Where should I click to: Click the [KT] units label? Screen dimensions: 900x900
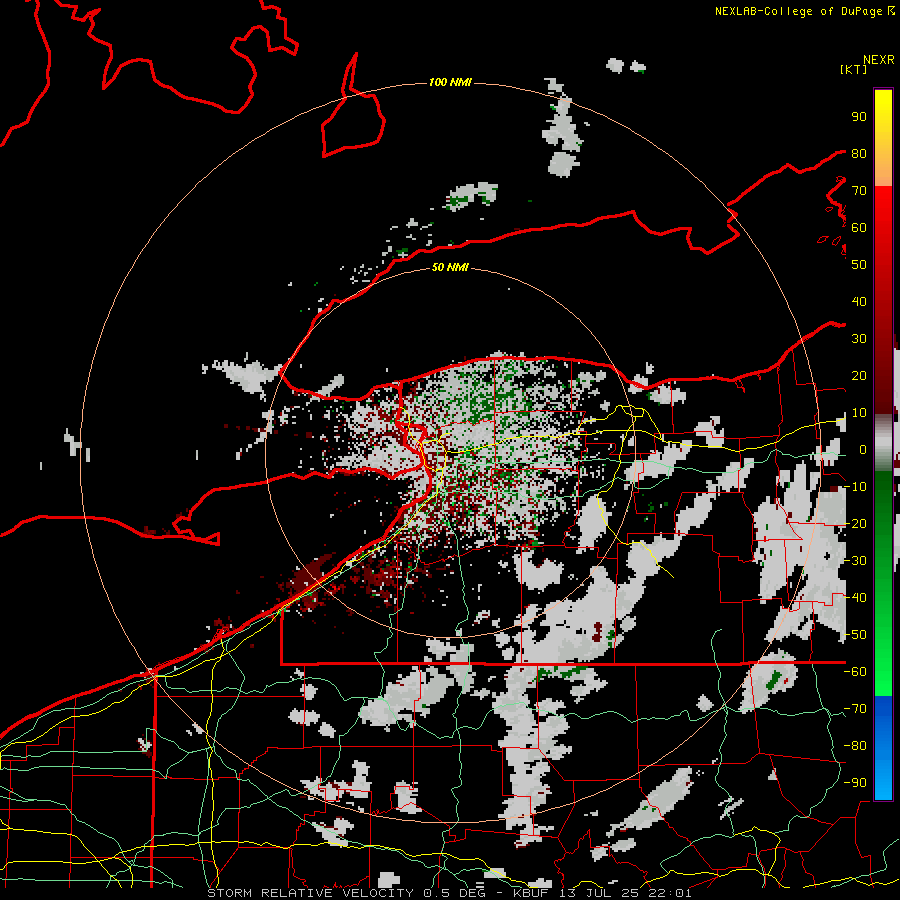[x=854, y=69]
